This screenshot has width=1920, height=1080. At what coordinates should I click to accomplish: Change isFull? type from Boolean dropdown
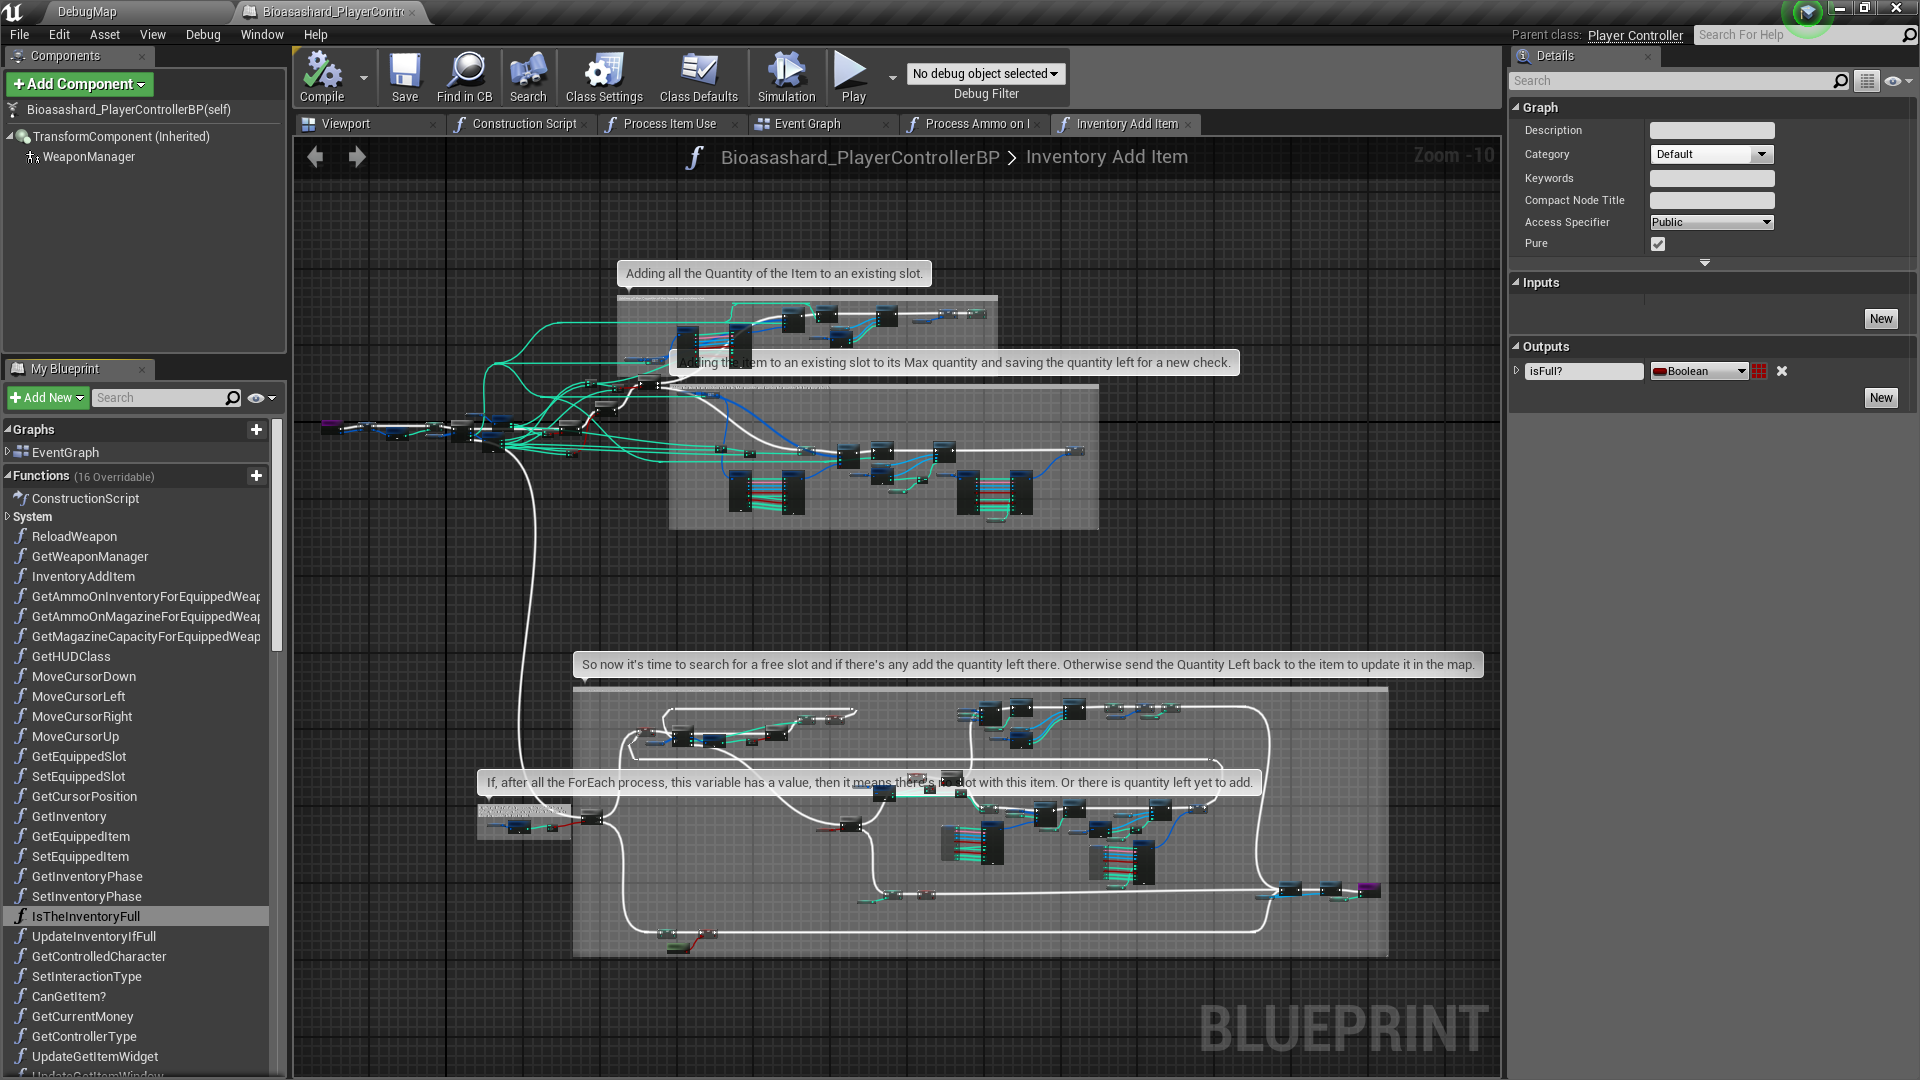point(1698,371)
